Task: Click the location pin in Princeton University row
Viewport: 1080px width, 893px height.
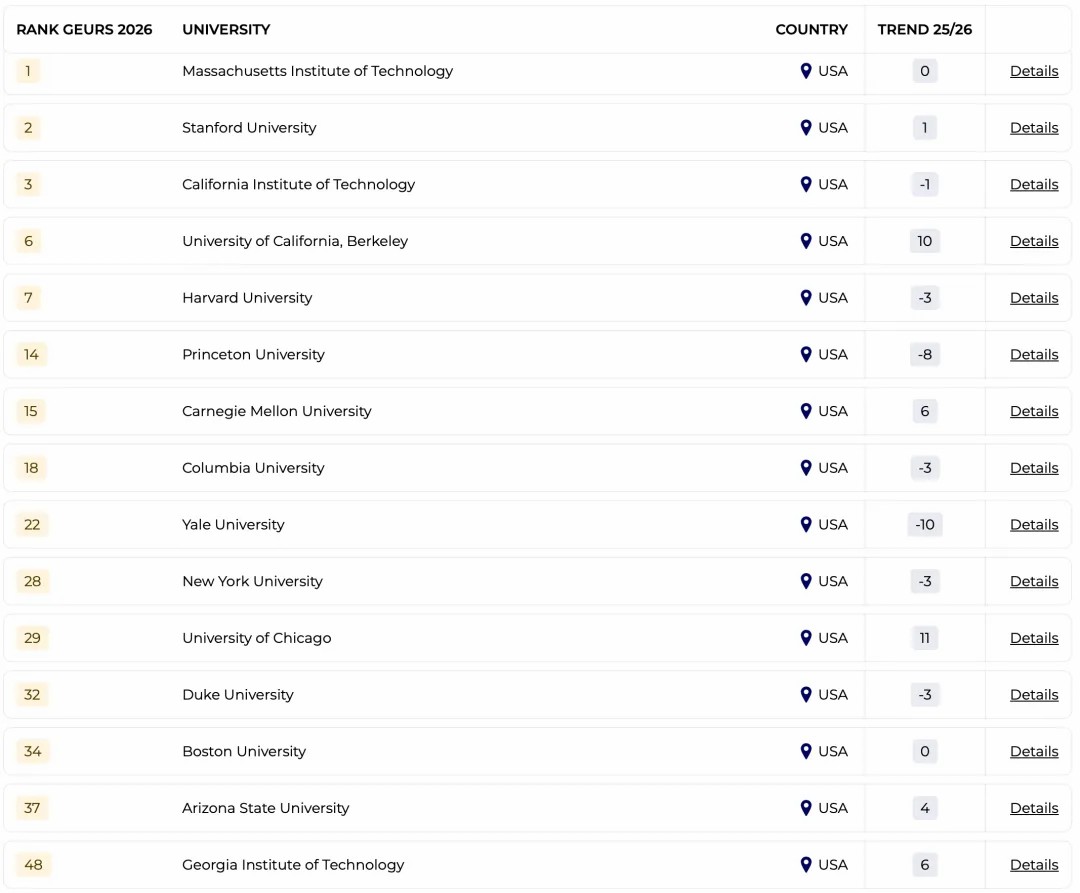Action: click(806, 355)
